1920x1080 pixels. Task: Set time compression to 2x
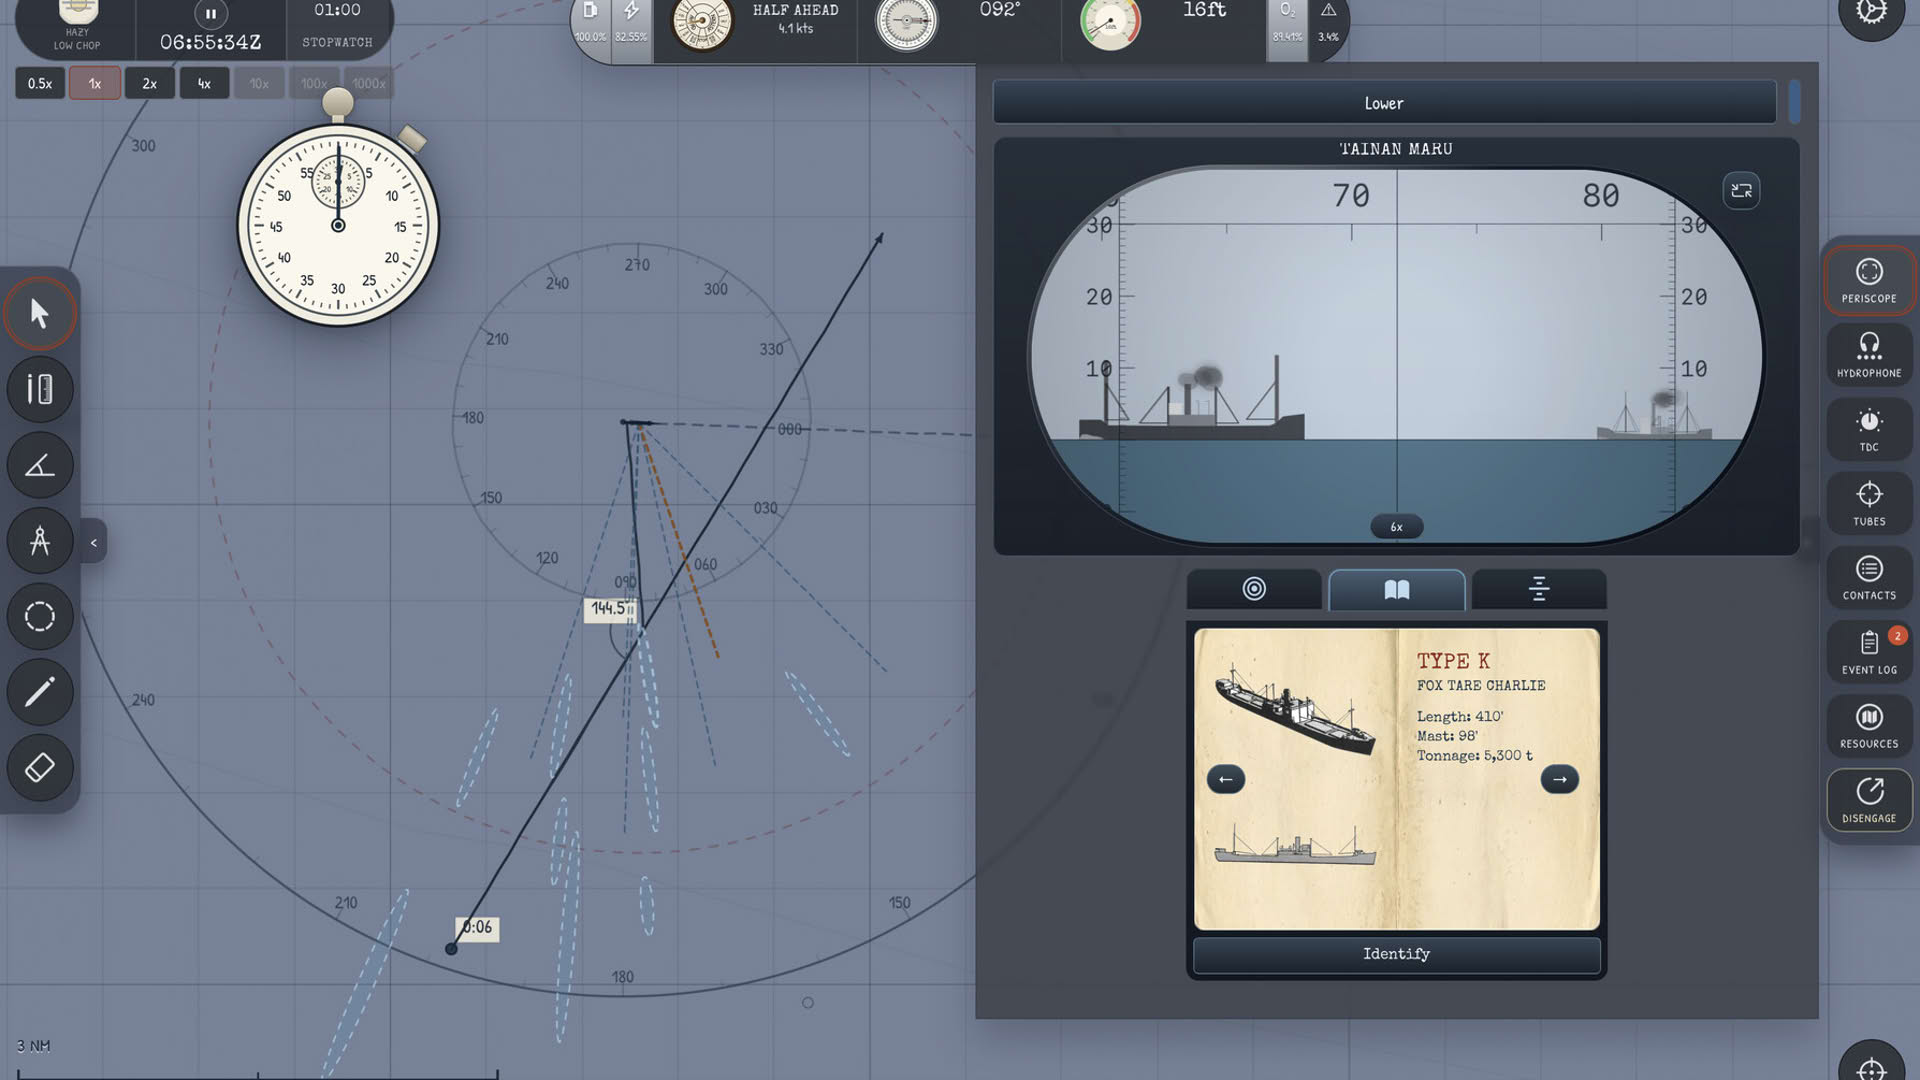pyautogui.click(x=150, y=83)
